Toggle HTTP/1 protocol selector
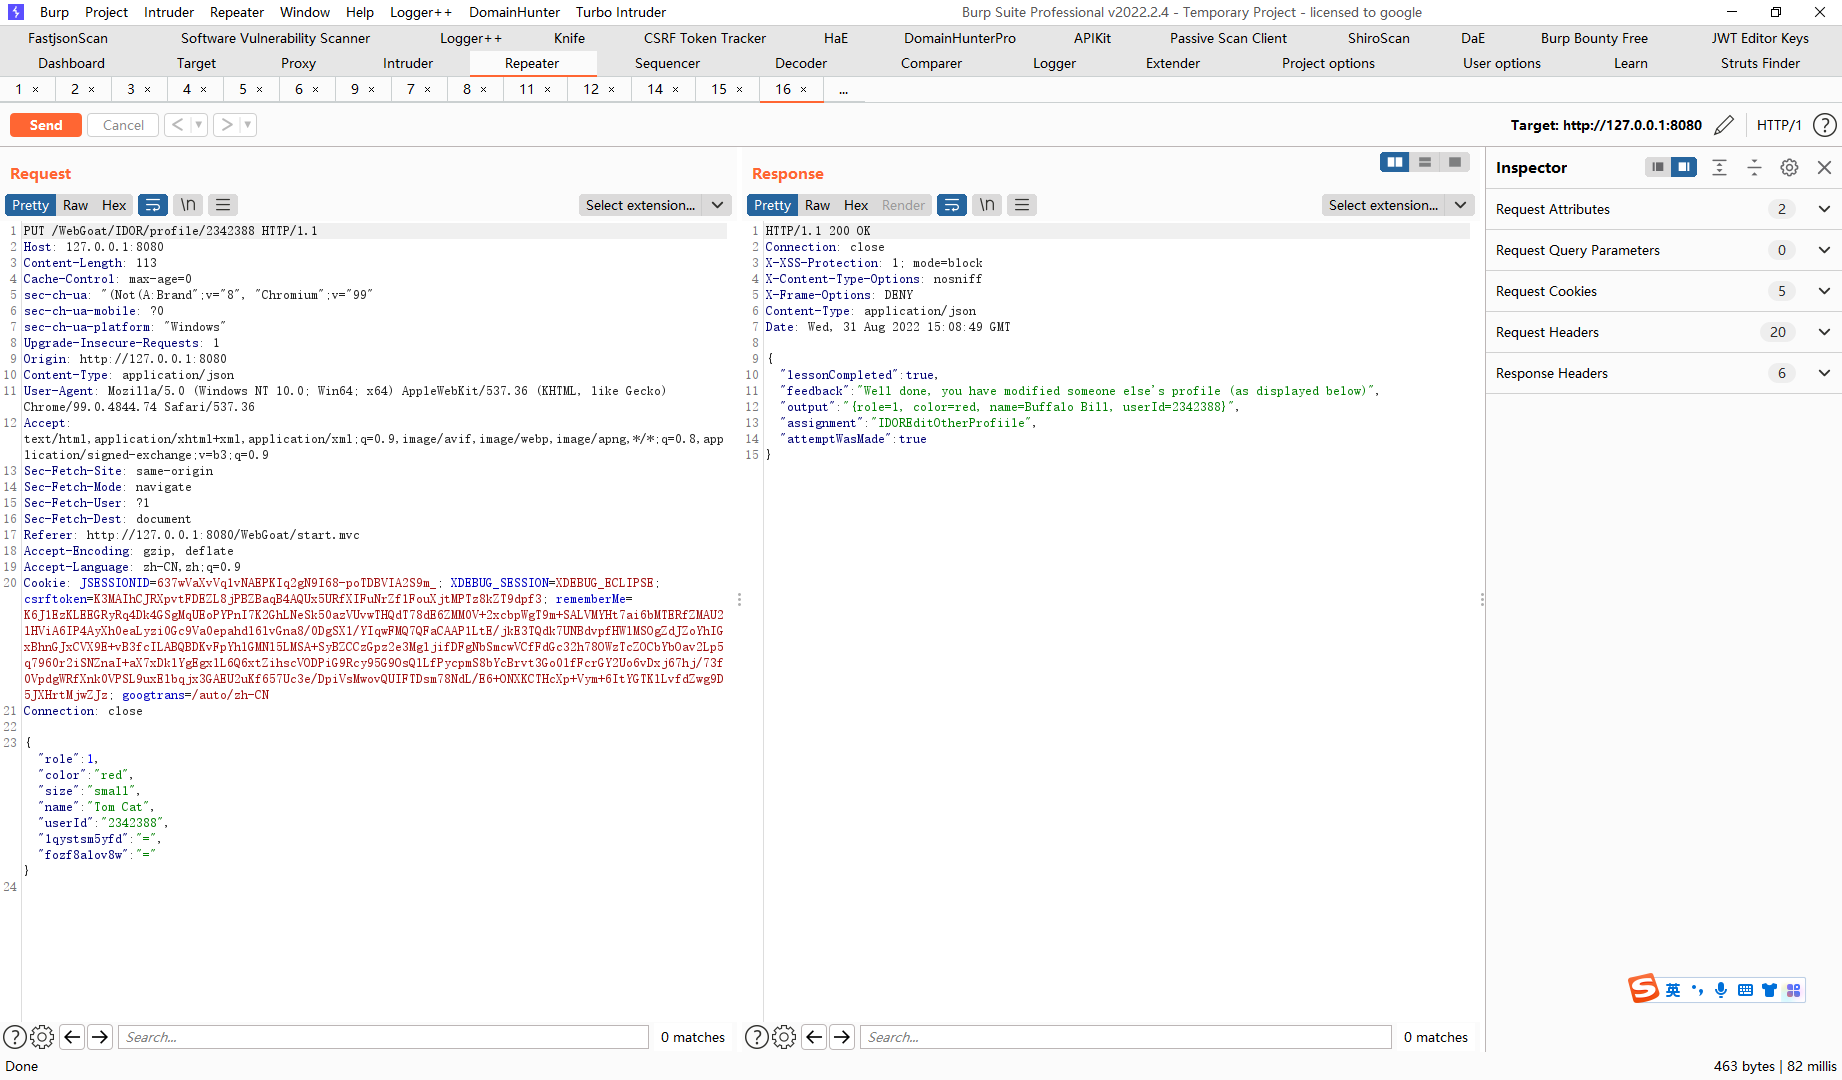Viewport: 1842px width, 1080px height. [1779, 125]
